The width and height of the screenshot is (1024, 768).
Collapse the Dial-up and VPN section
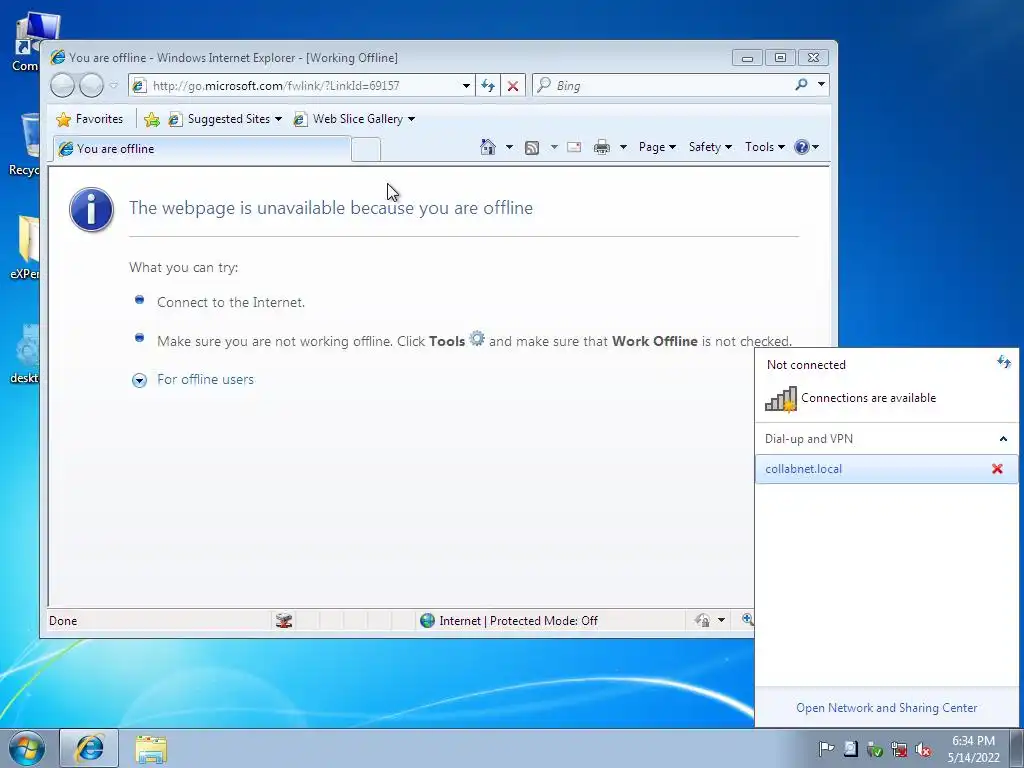[x=1003, y=439]
